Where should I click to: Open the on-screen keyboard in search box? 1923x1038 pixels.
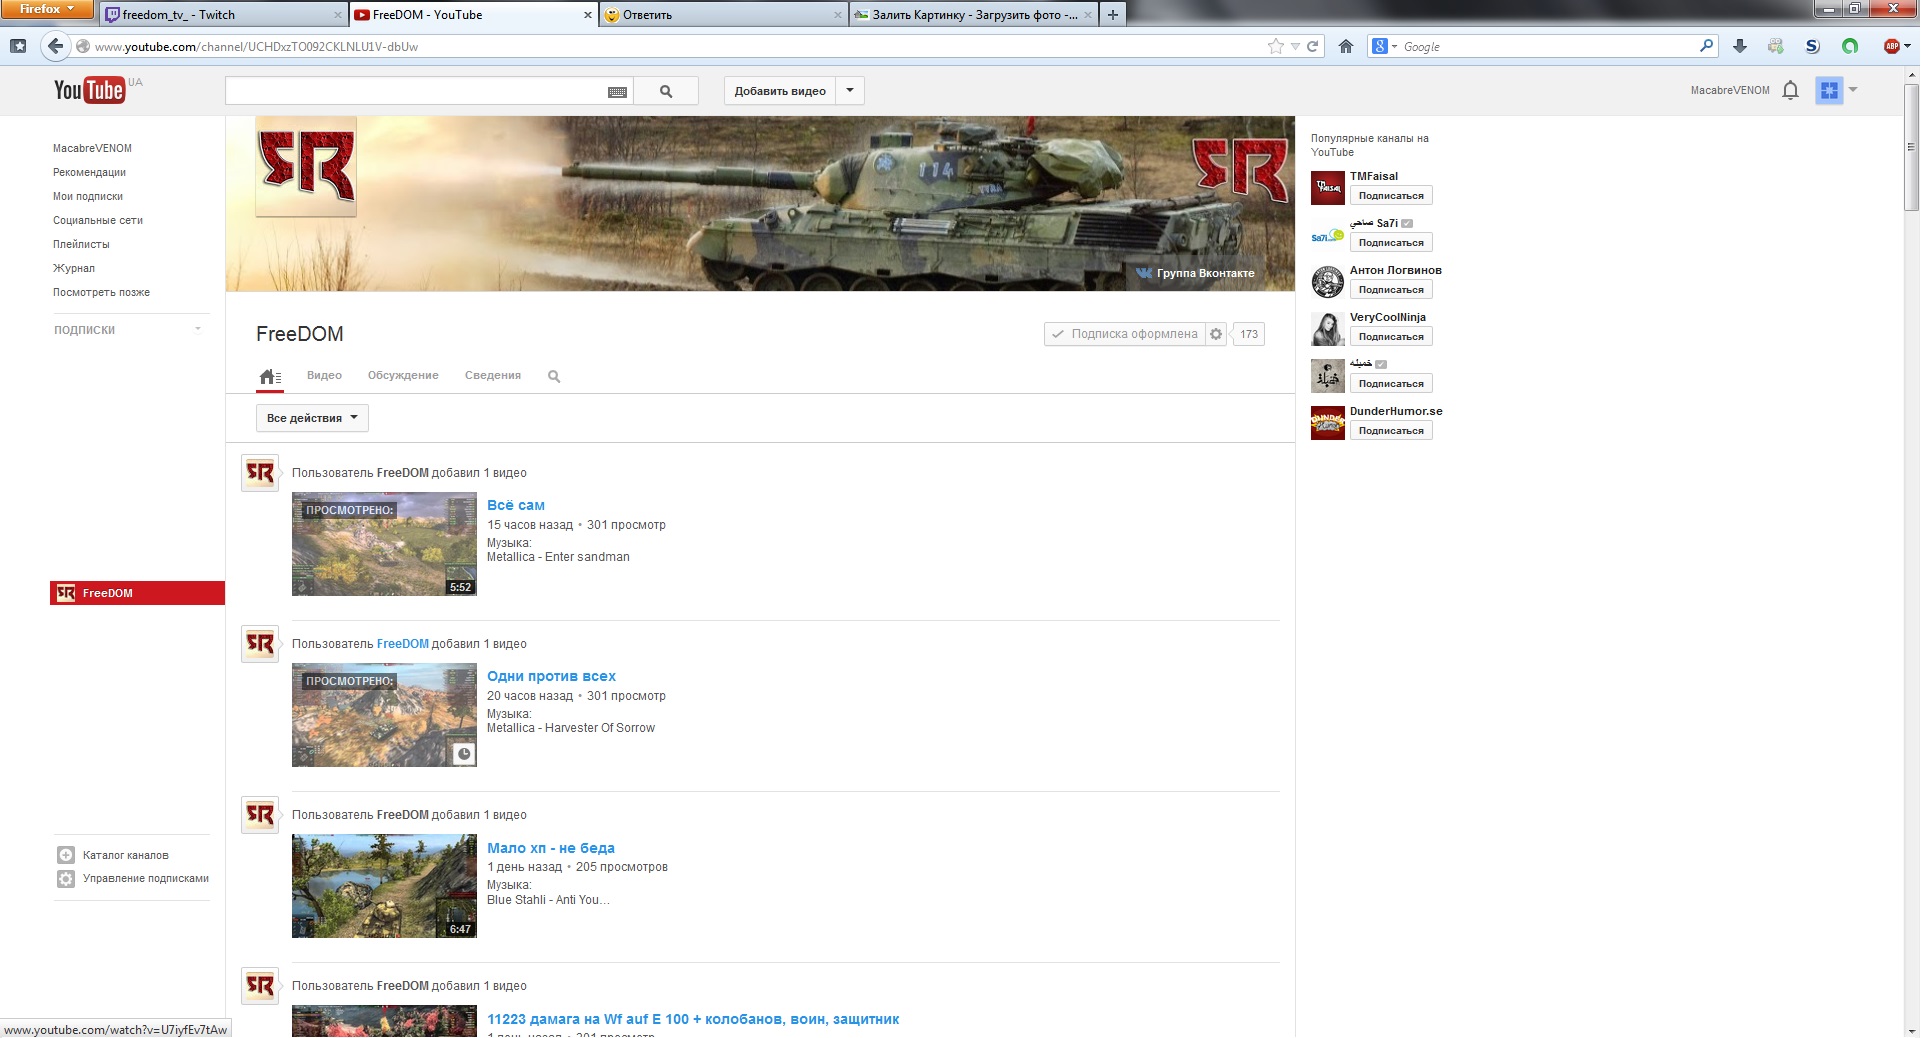(x=617, y=92)
